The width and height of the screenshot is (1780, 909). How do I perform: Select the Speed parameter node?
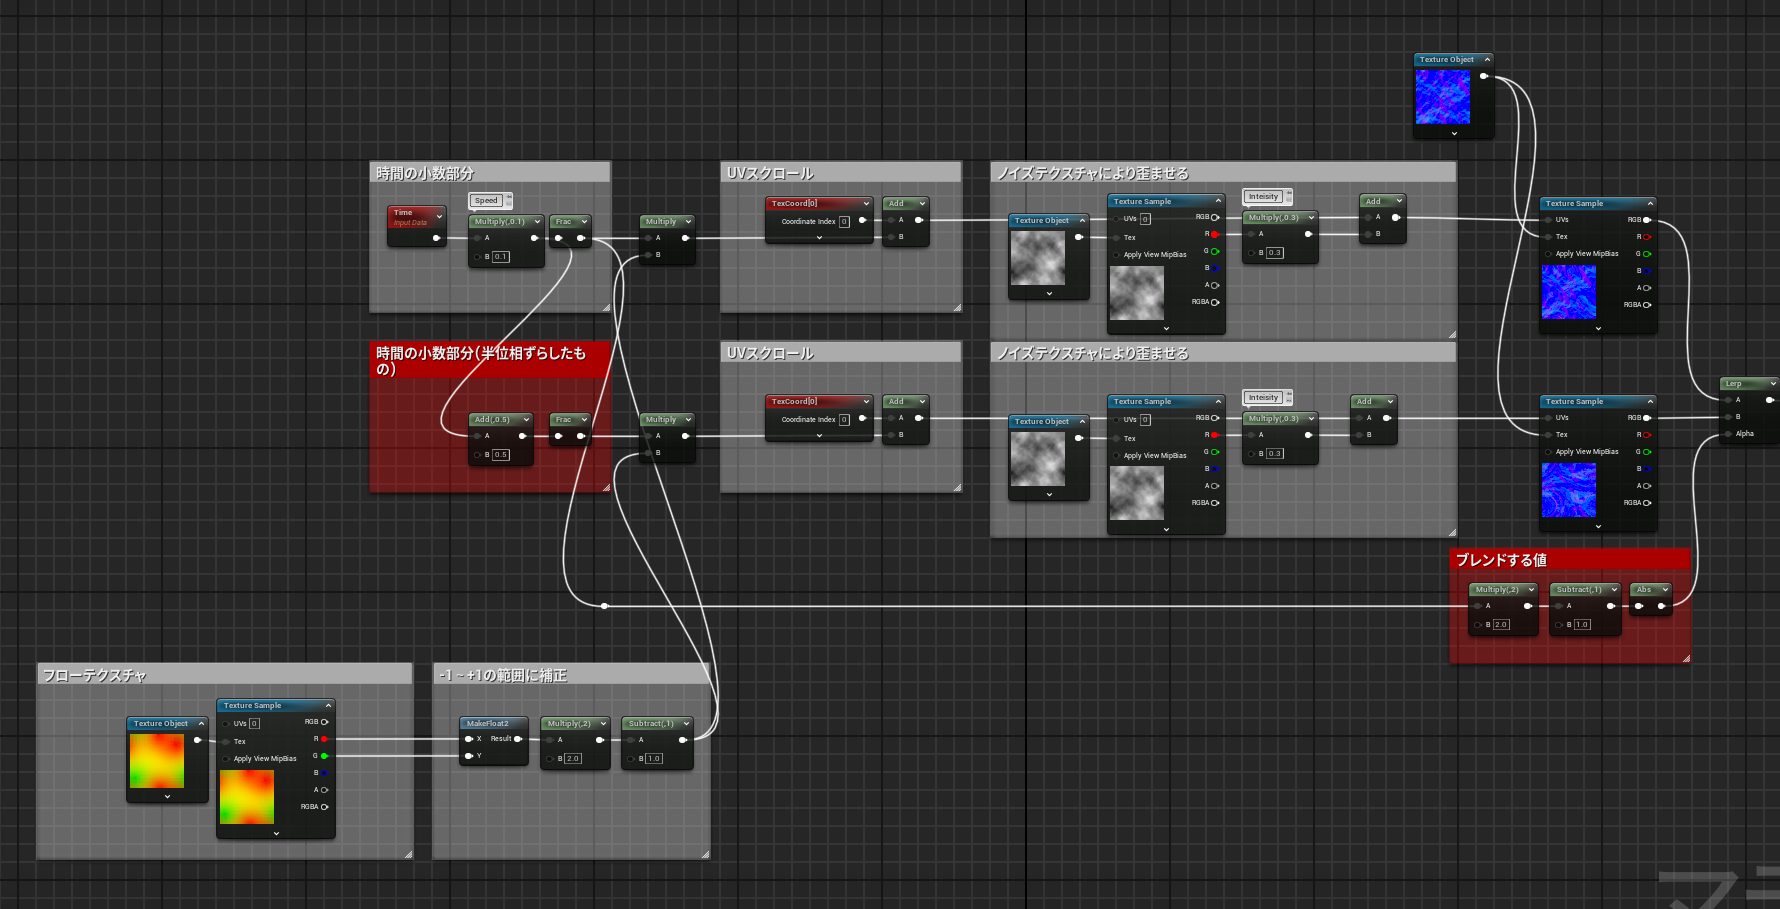coord(486,200)
